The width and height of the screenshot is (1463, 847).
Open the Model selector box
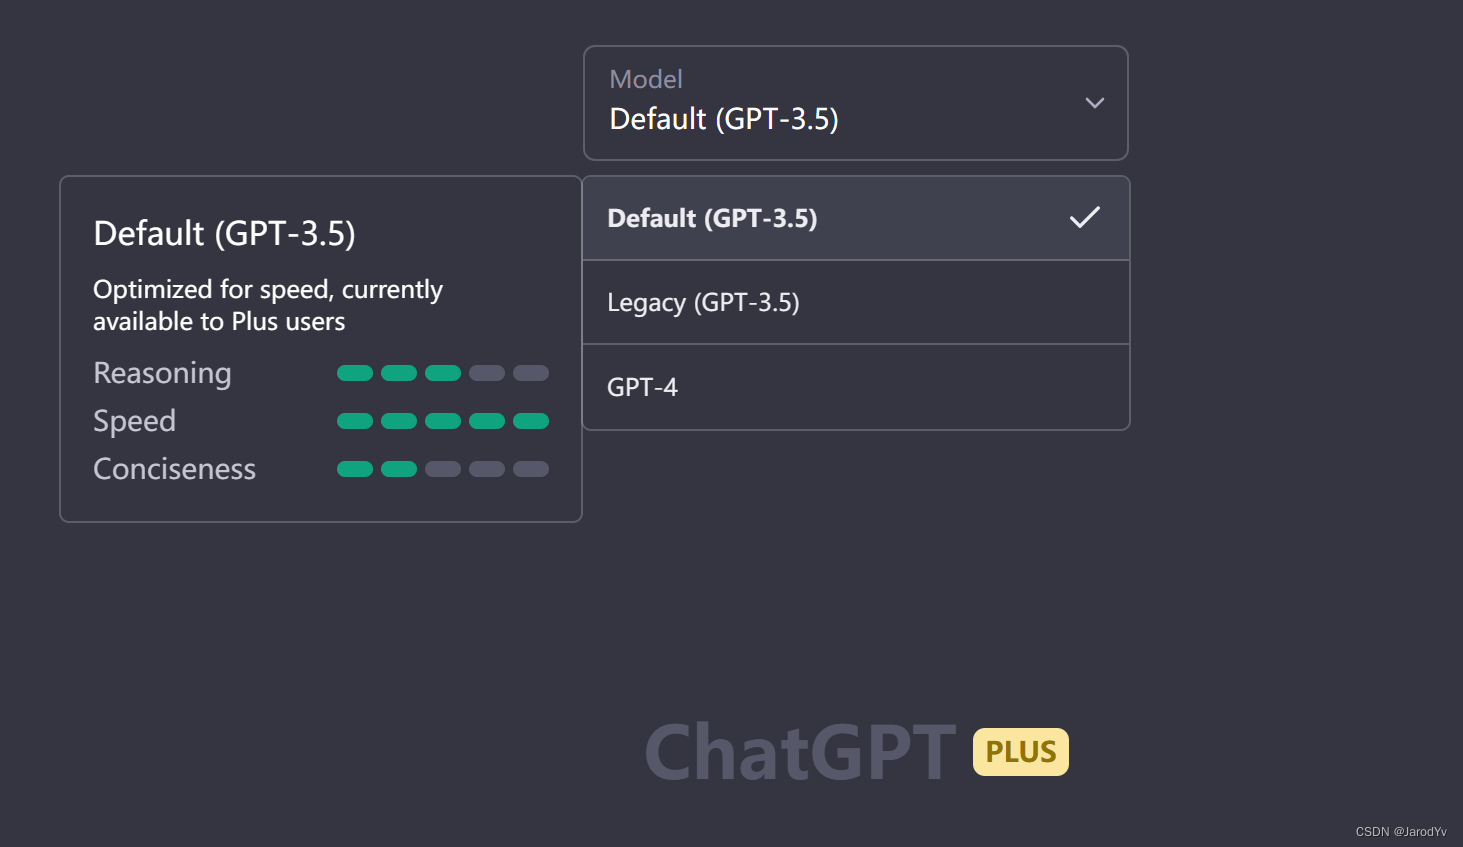tap(855, 103)
